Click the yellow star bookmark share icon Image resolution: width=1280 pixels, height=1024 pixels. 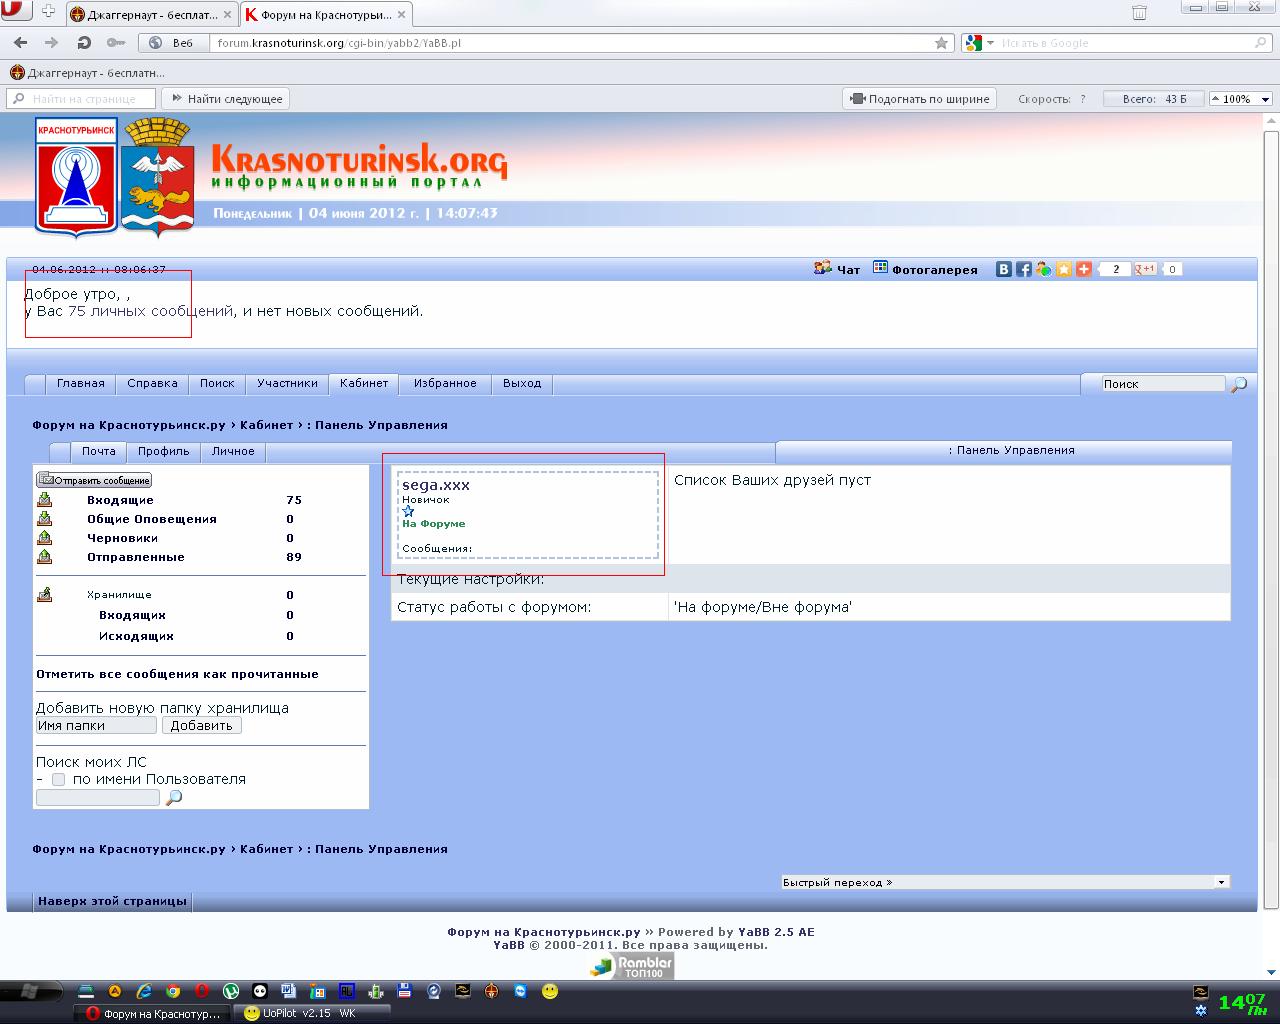pyautogui.click(x=1064, y=269)
